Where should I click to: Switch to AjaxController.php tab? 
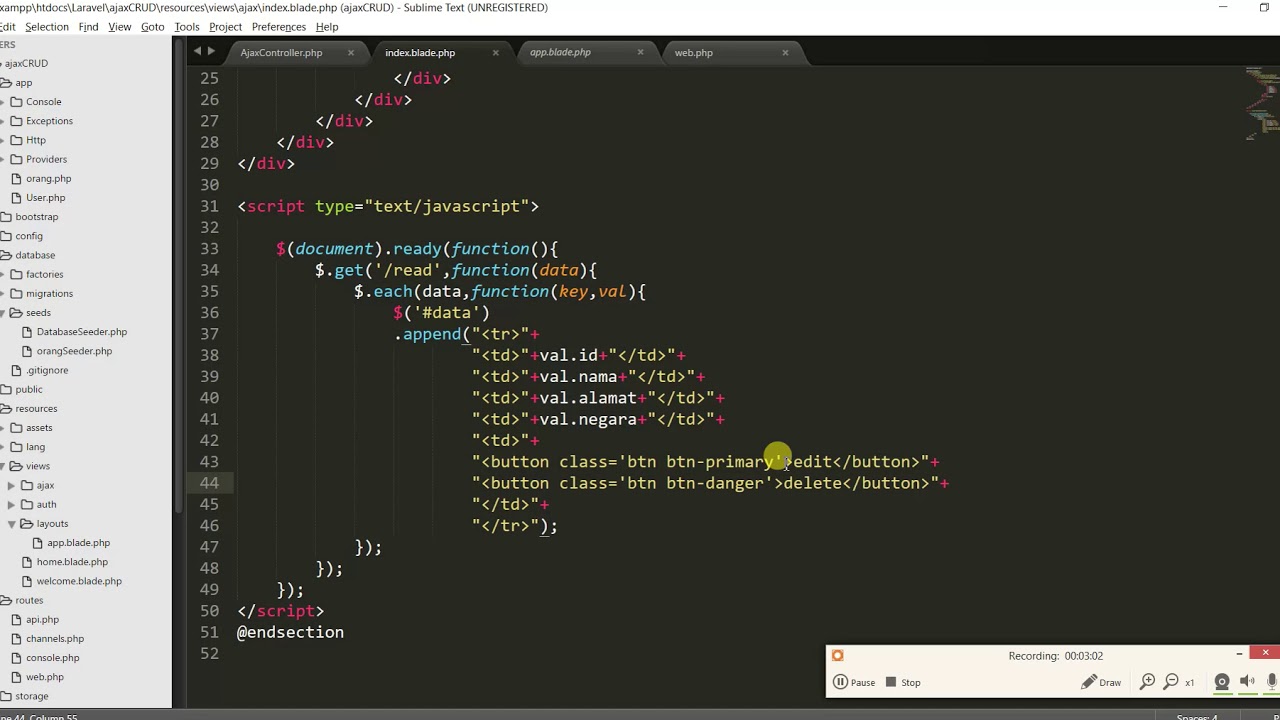[x=281, y=52]
